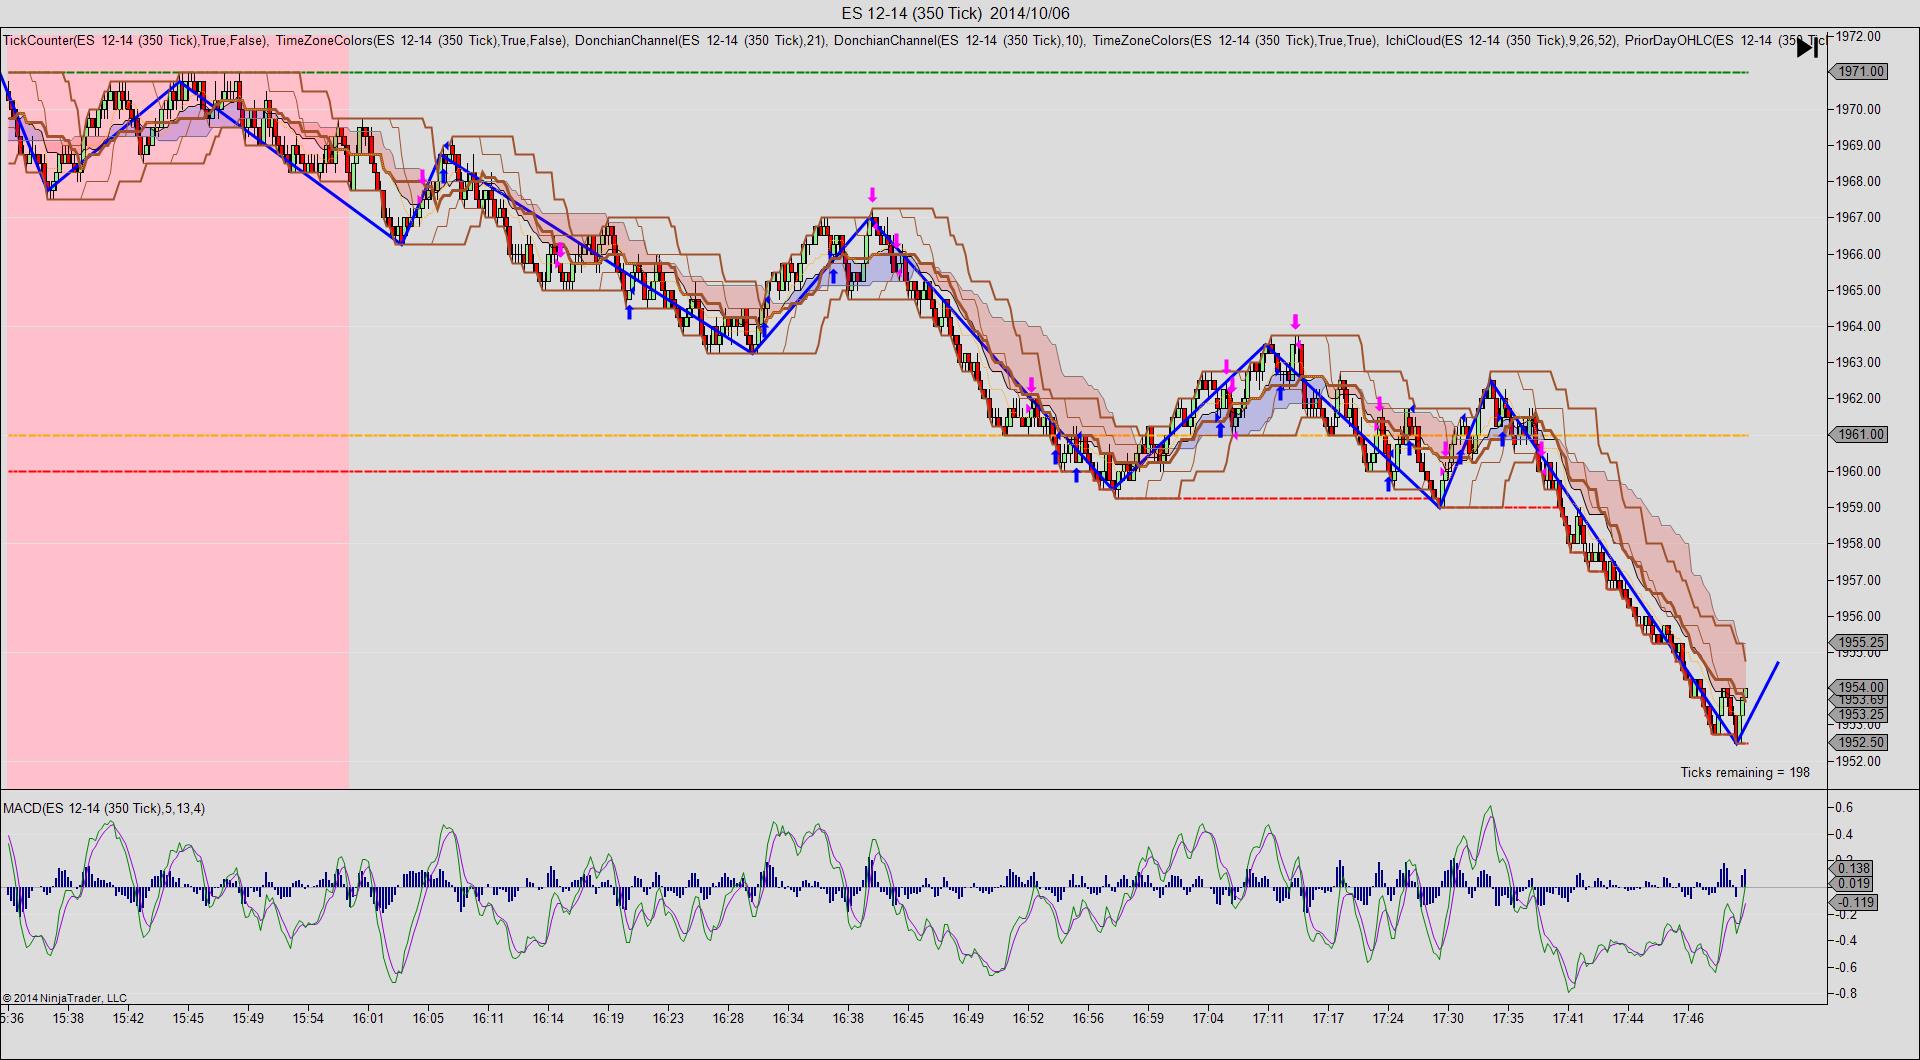The width and height of the screenshot is (1920, 1060).
Task: Select the 1961.00 price marker
Action: pyautogui.click(x=1859, y=435)
